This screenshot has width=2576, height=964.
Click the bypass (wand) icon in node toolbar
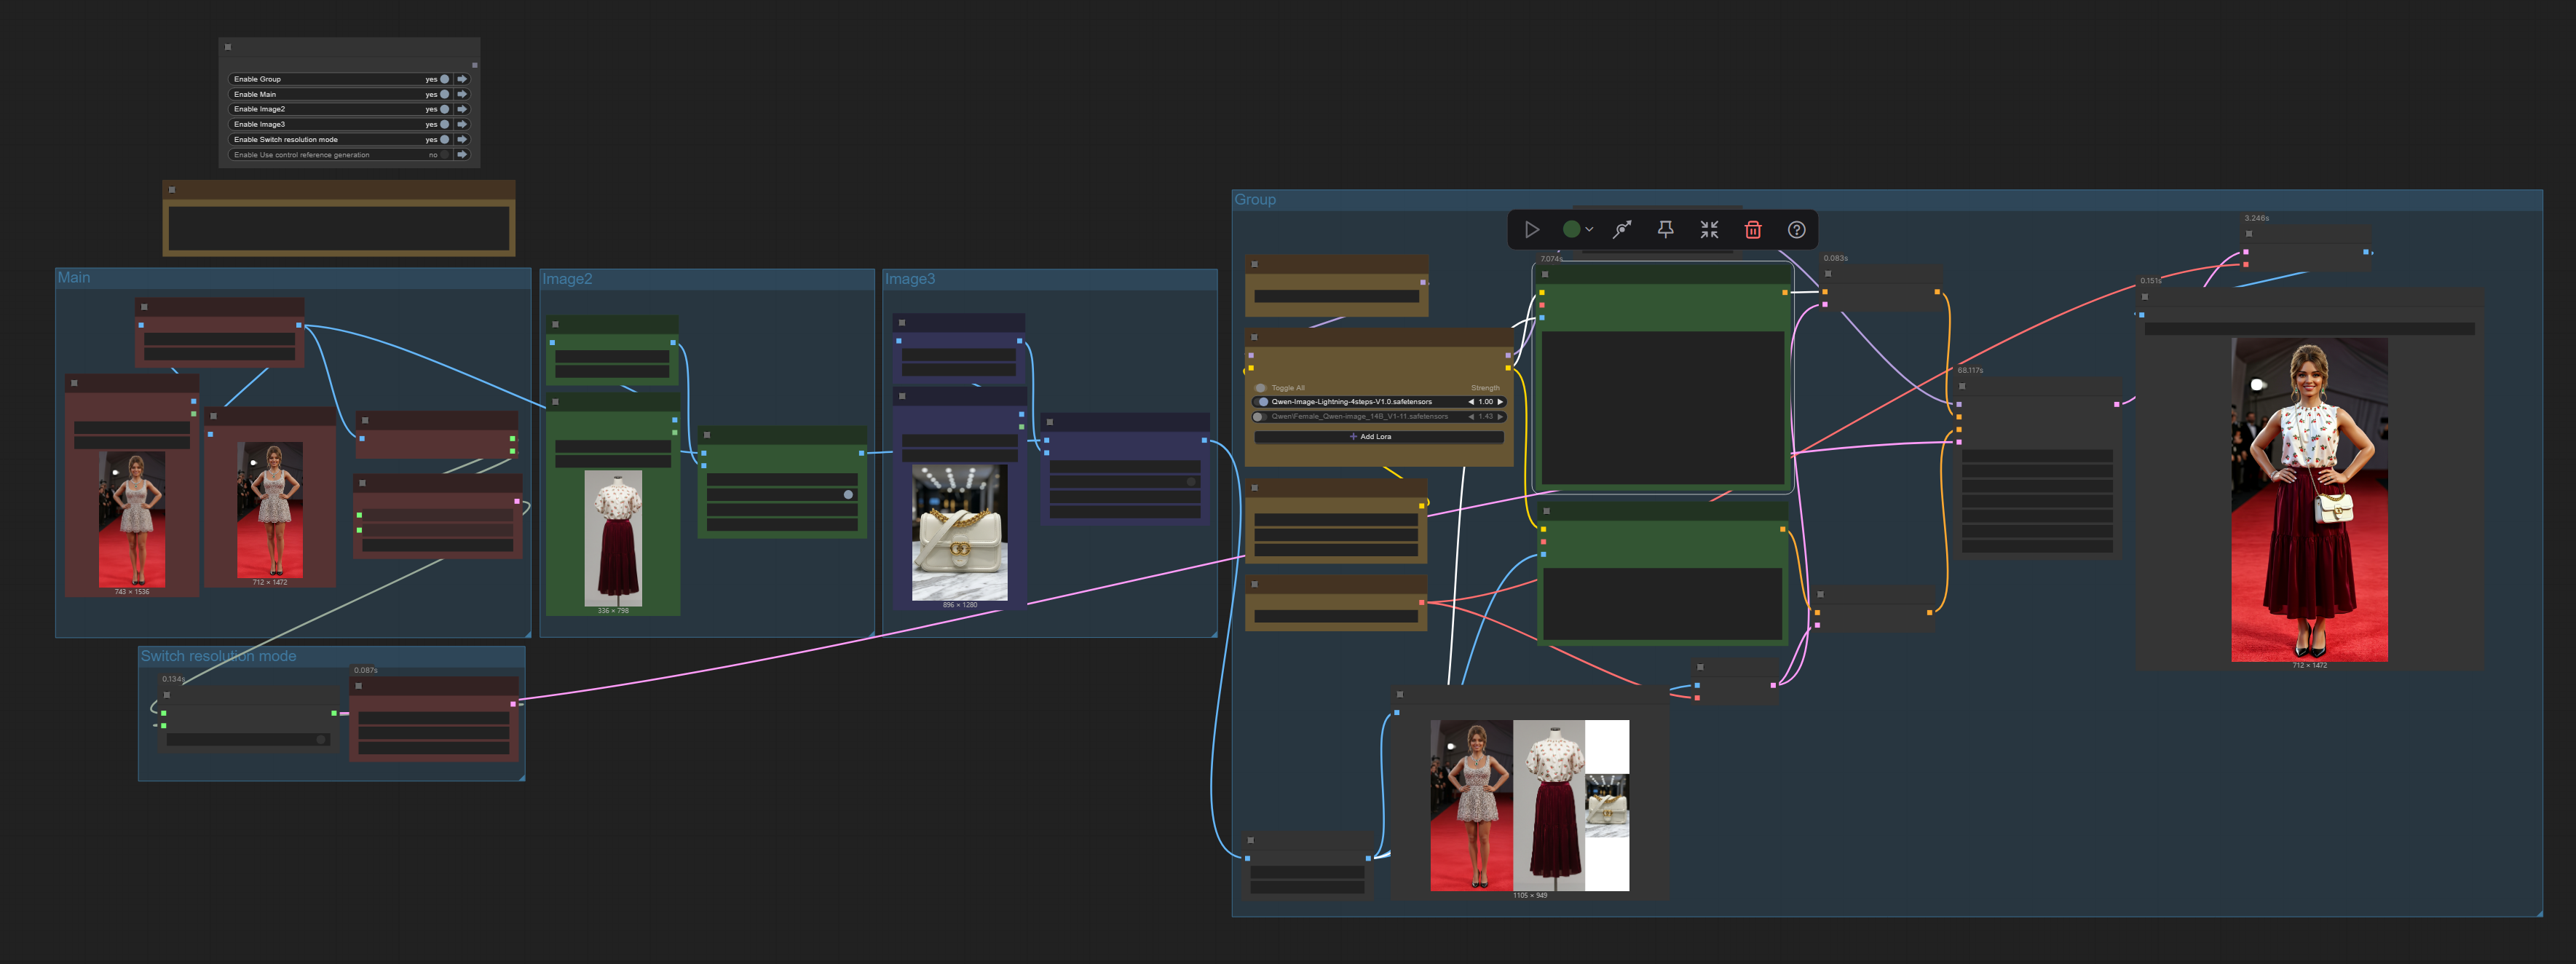(1622, 230)
